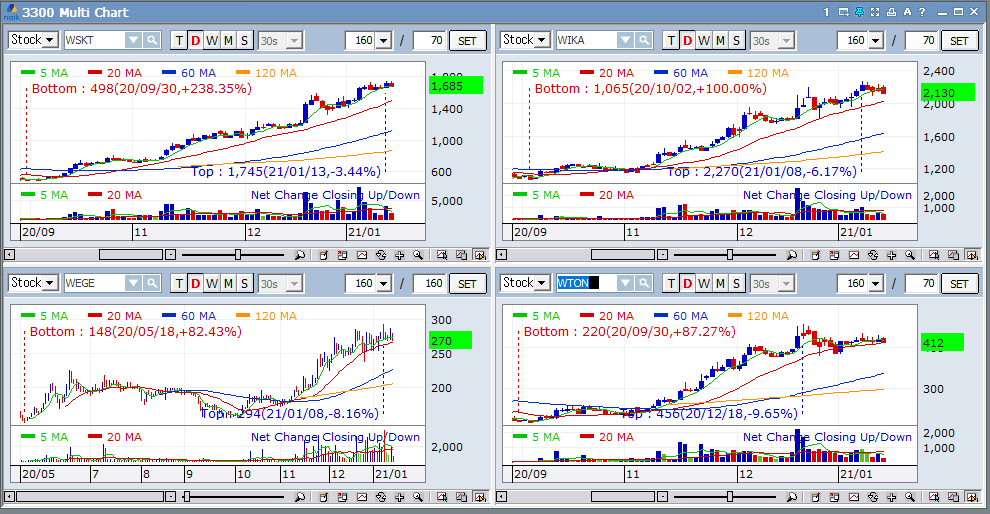The height and width of the screenshot is (514, 990).
Task: Click the horizontal scrollbar under WEGE chart
Action: (90, 497)
